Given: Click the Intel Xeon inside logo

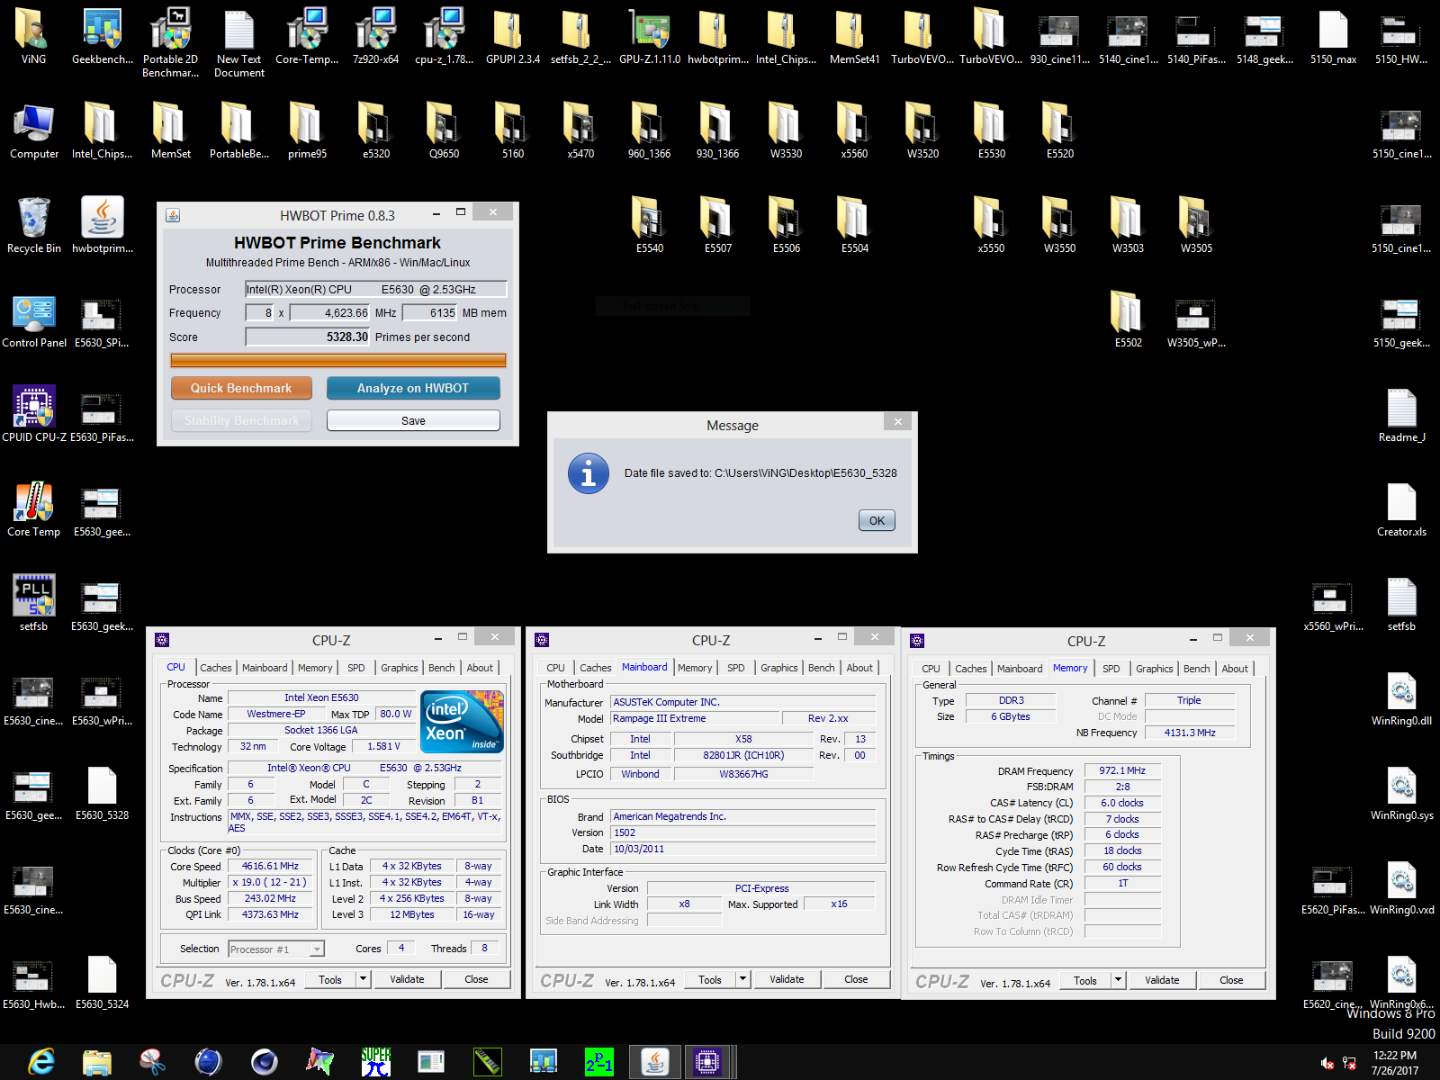Looking at the screenshot, I should click(462, 721).
